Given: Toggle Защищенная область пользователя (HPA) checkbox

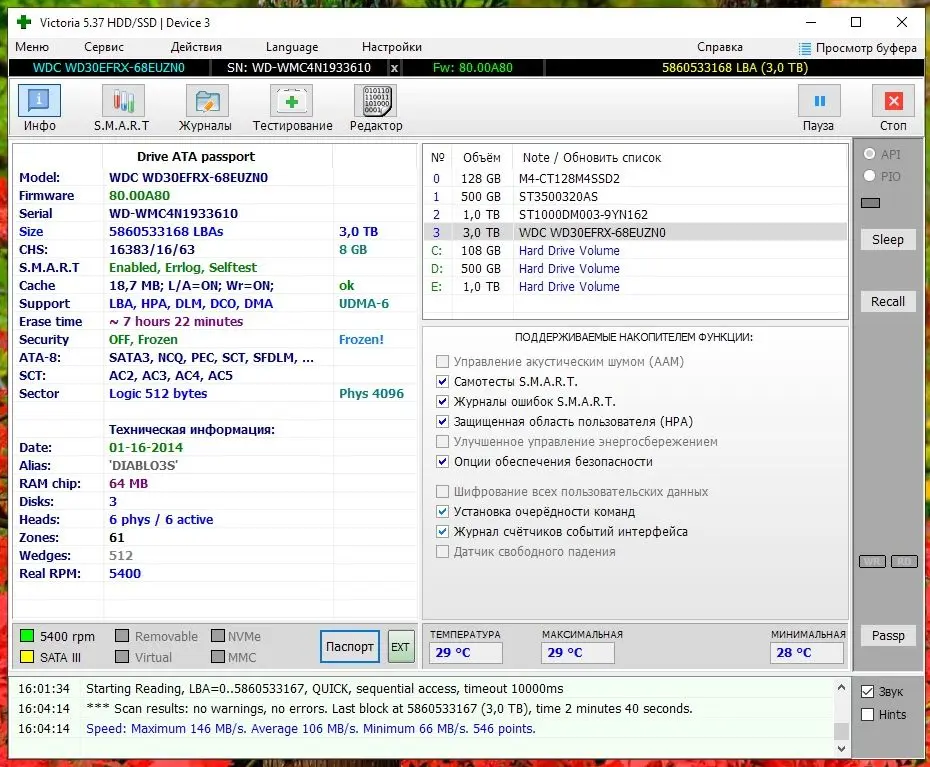Looking at the screenshot, I should pos(442,422).
